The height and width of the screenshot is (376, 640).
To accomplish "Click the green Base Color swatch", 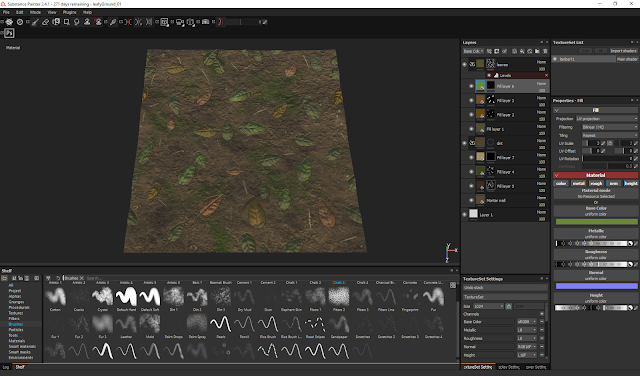I will pyautogui.click(x=596, y=222).
